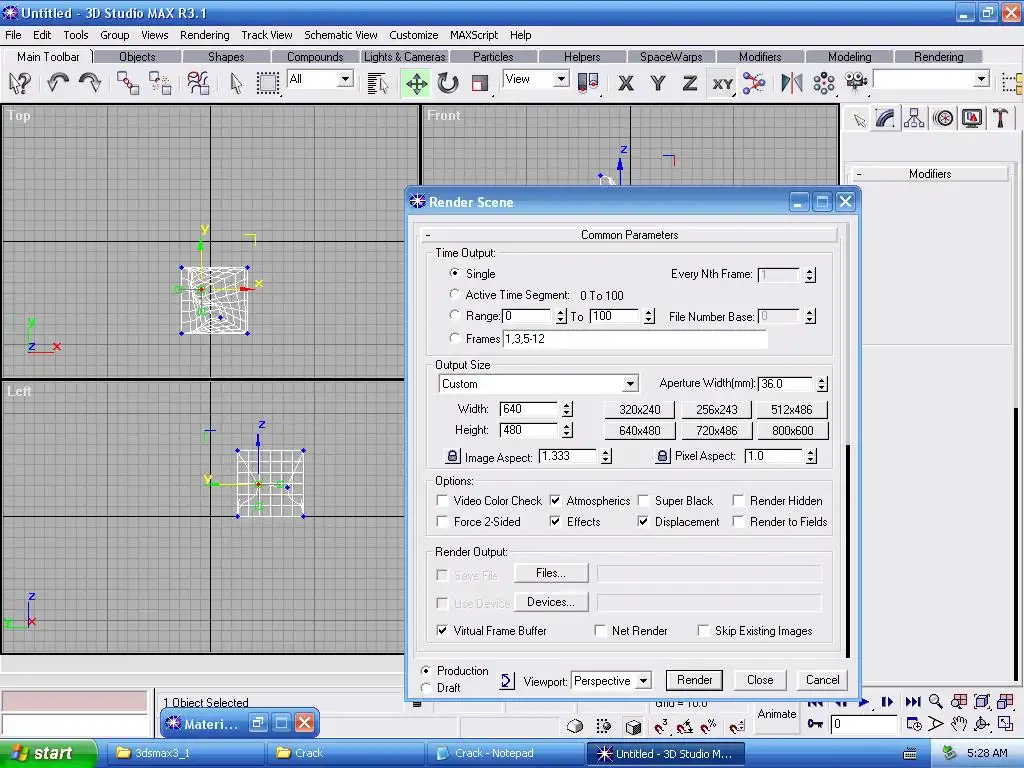The height and width of the screenshot is (768, 1024).
Task: Open the Select by Name list icon
Action: pos(377,83)
